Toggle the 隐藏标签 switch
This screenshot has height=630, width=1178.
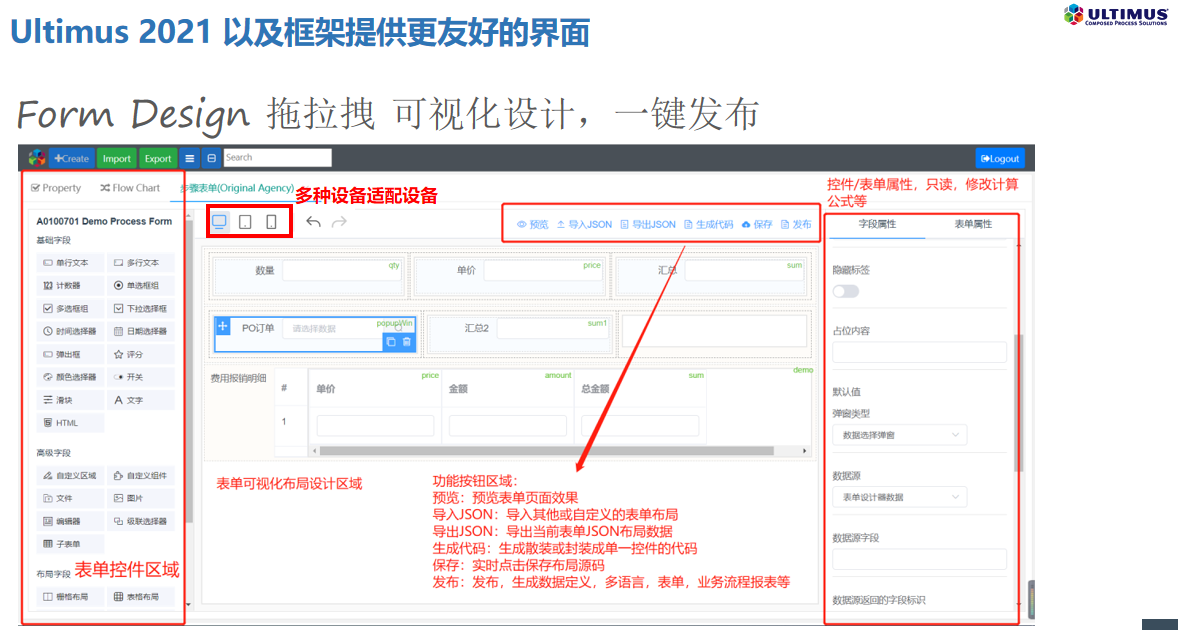tap(846, 291)
